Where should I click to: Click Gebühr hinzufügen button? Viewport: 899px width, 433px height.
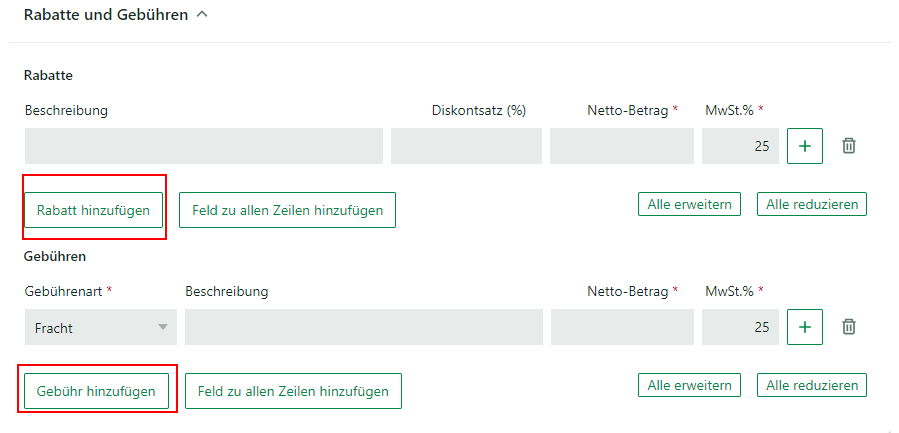[x=96, y=391]
